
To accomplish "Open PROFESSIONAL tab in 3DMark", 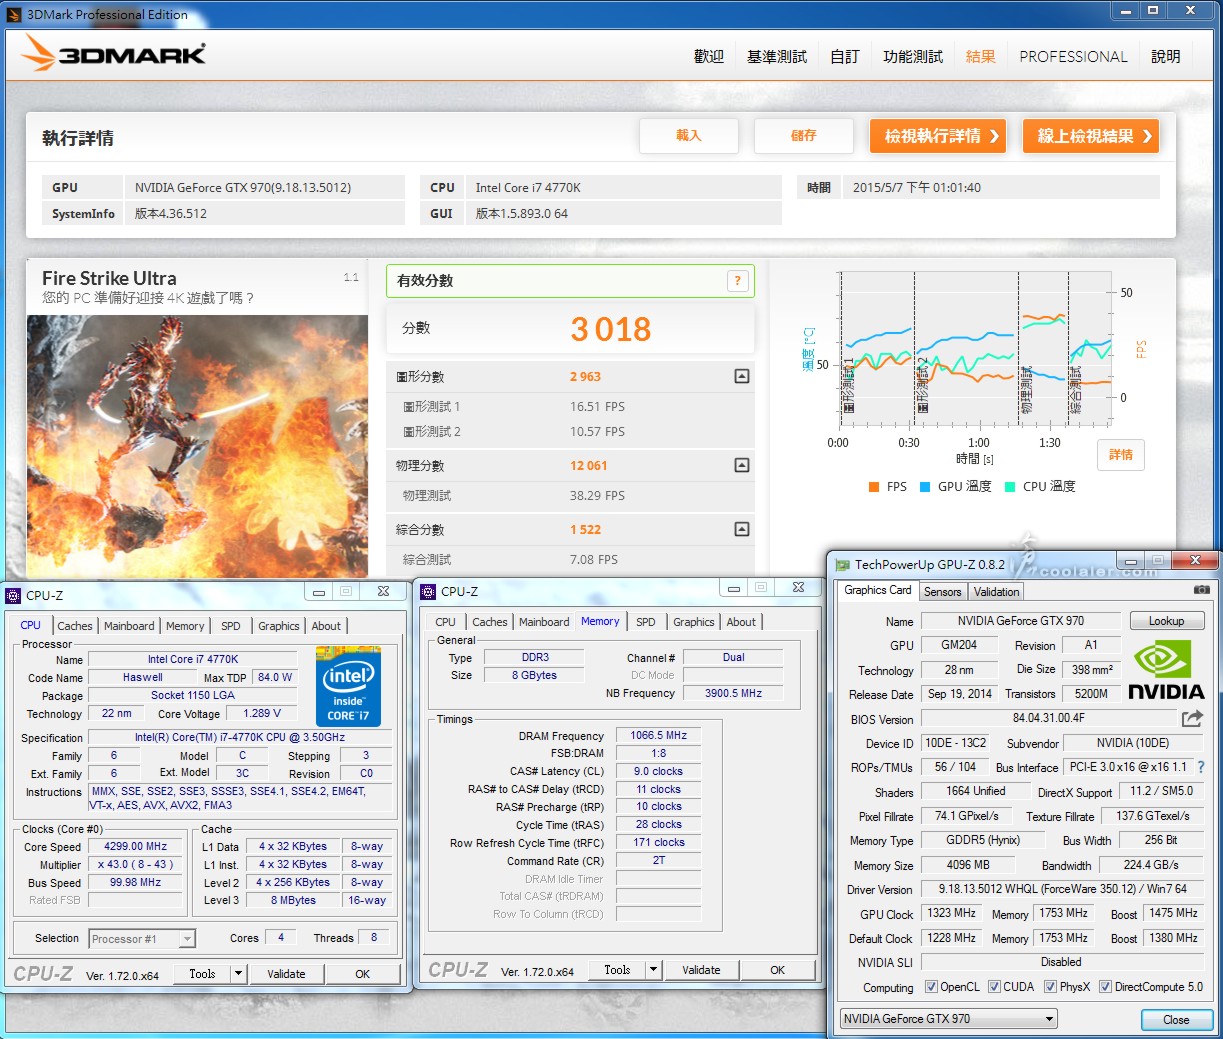I will point(1073,57).
